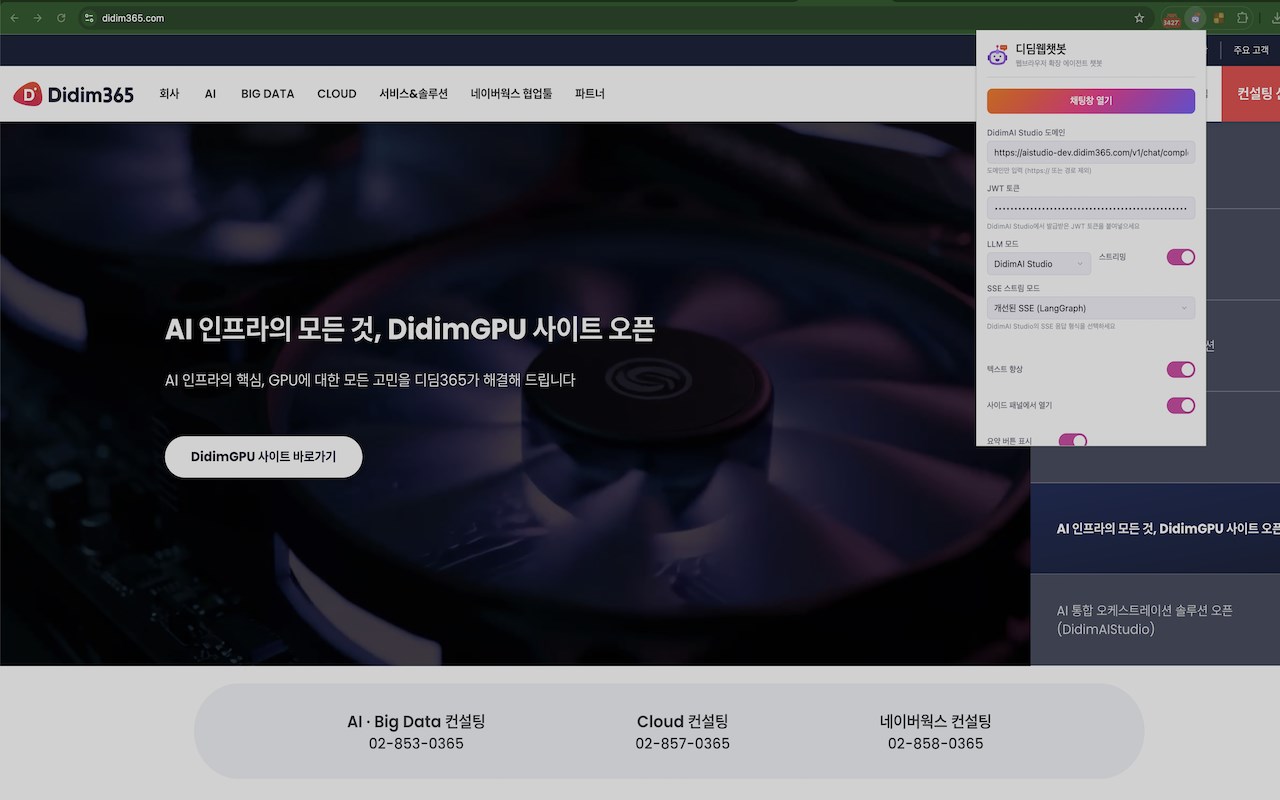This screenshot has width=1280, height=800.
Task: Disable the 사이드 패널에서 열기 switch
Action: [1181, 406]
